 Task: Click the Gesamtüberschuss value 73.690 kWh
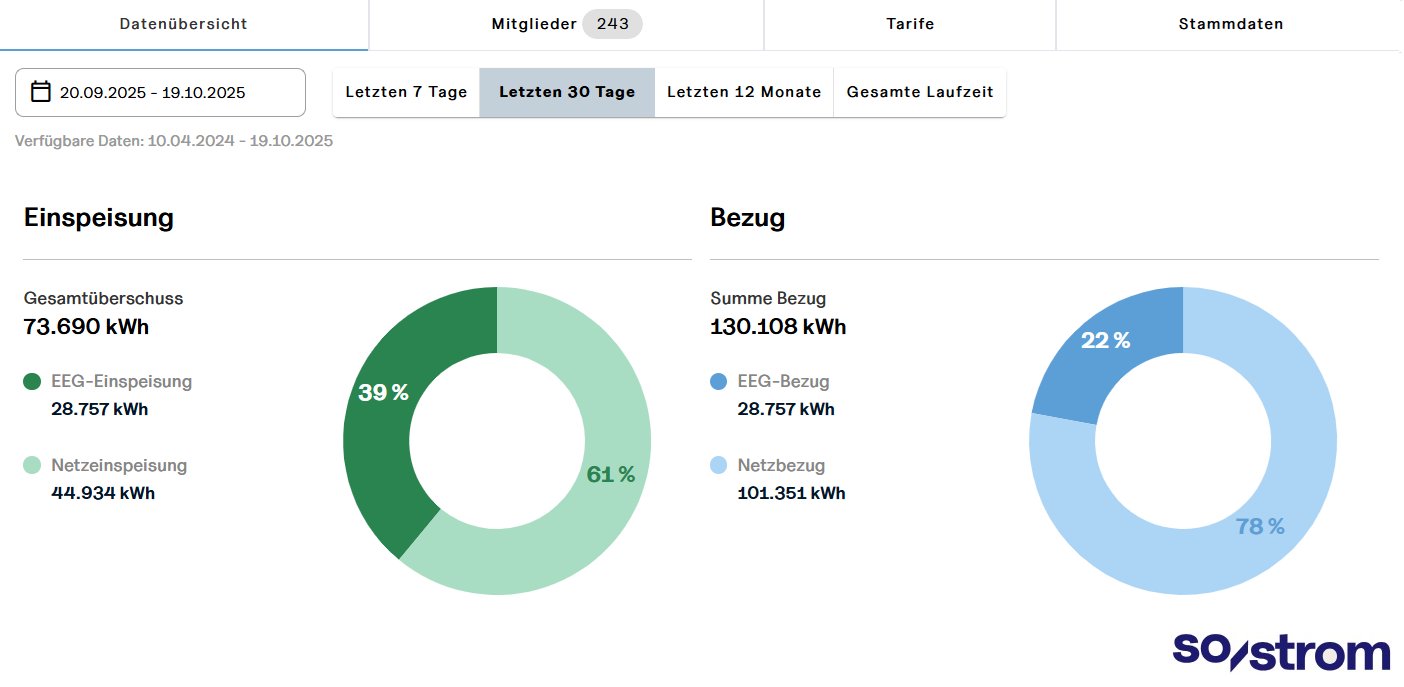[x=85, y=326]
